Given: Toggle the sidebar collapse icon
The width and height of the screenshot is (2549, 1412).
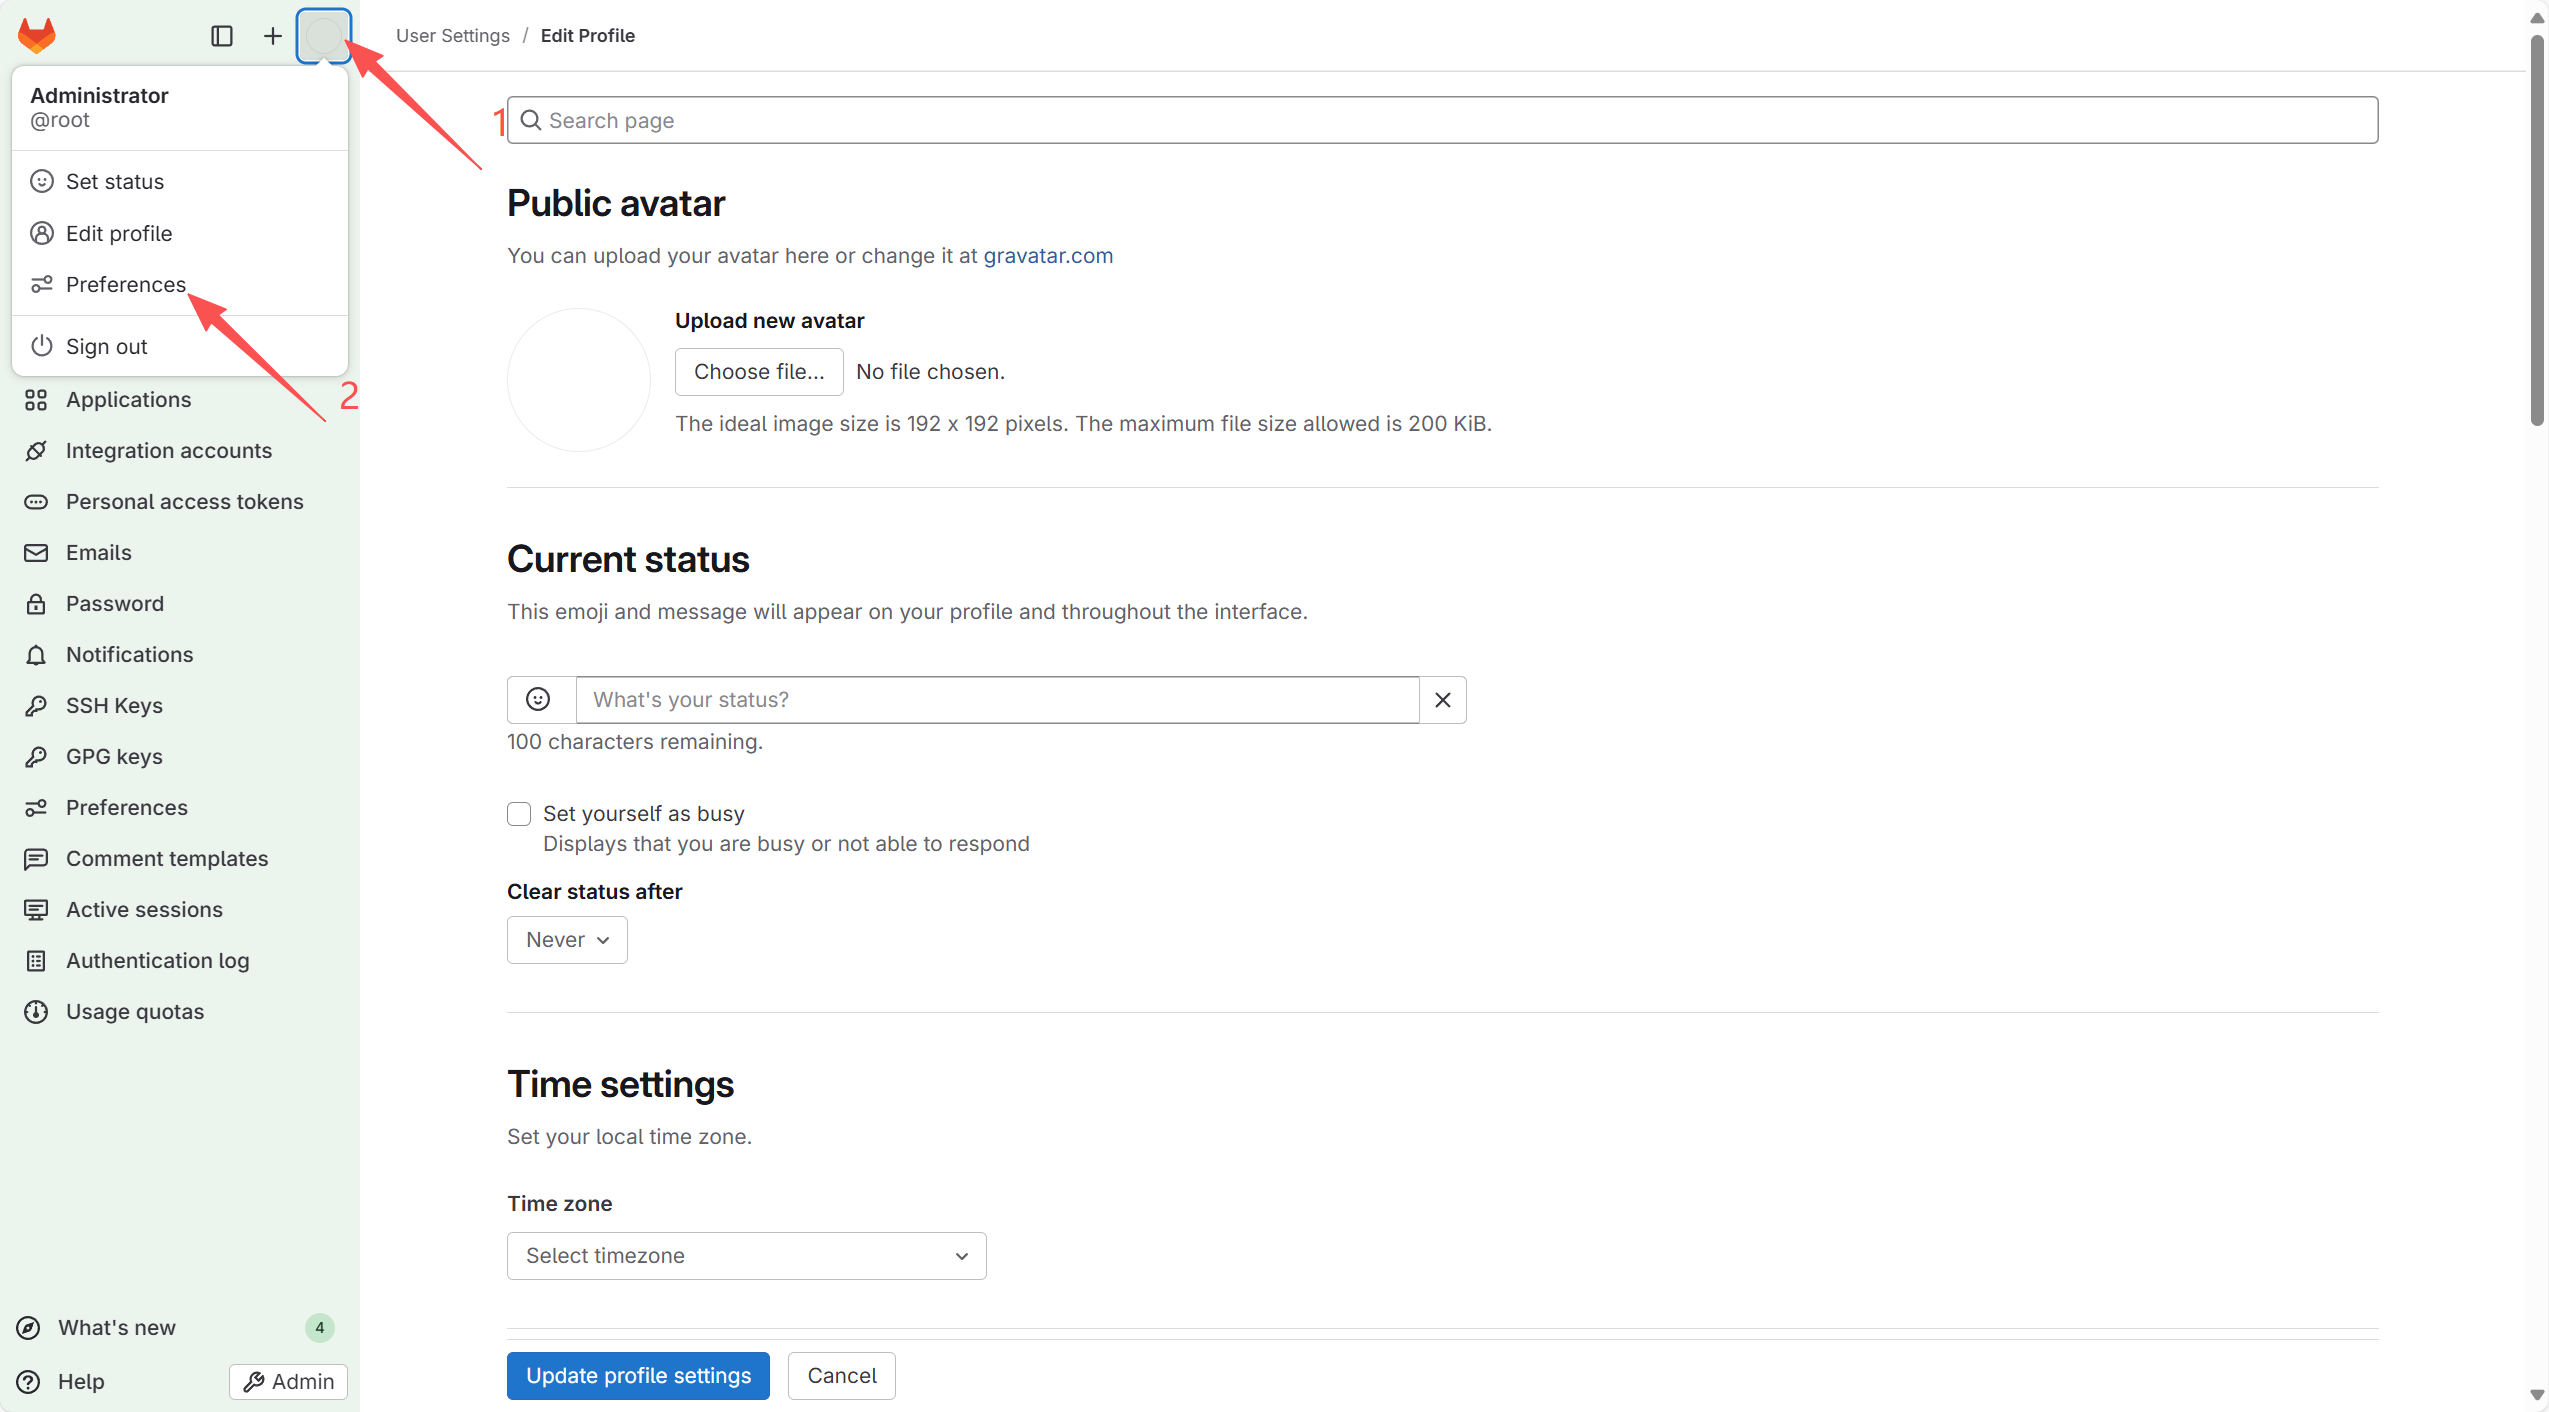Looking at the screenshot, I should point(222,36).
